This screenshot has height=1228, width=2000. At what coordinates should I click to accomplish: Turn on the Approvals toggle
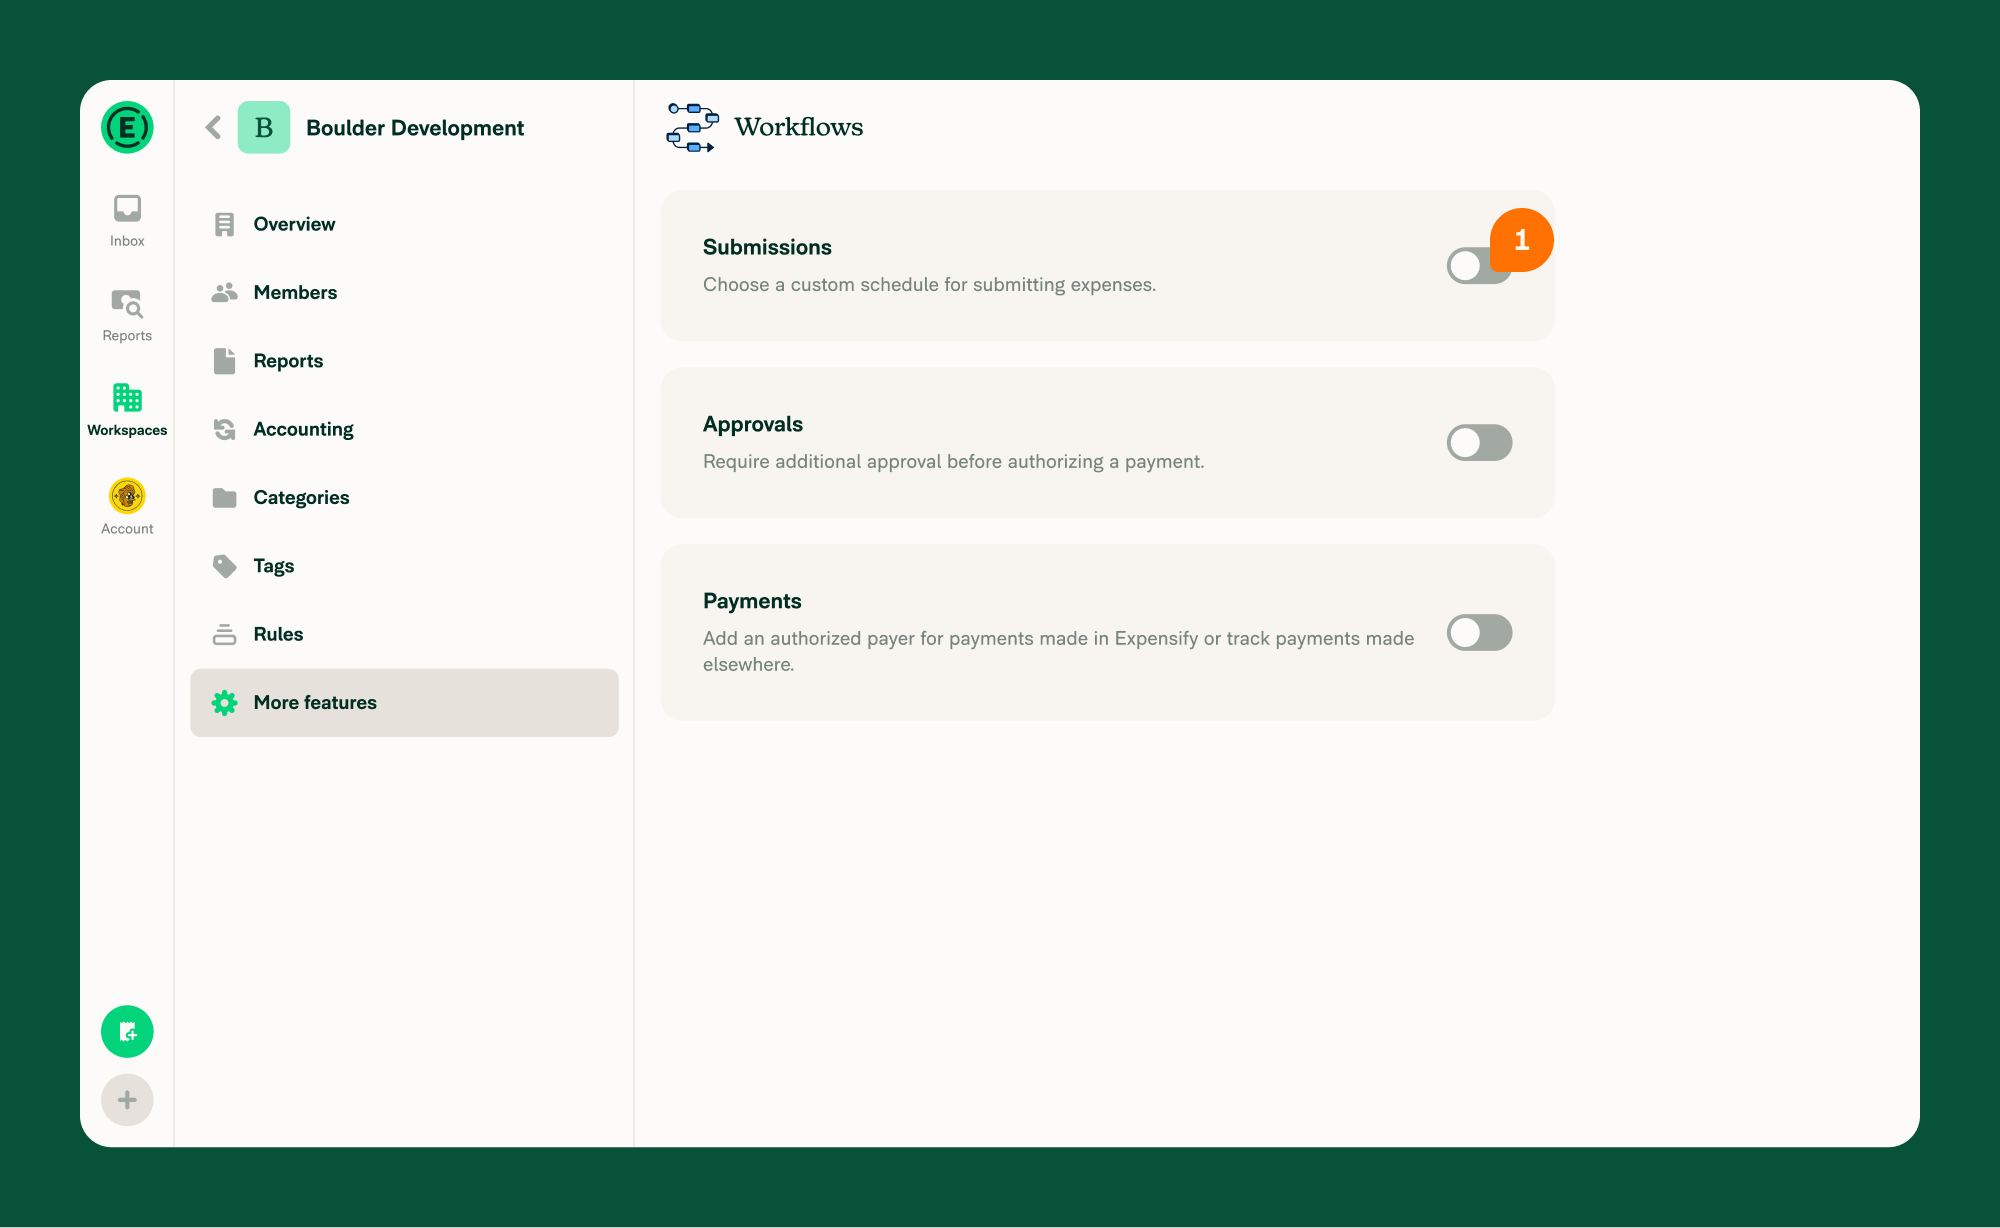[x=1479, y=443]
